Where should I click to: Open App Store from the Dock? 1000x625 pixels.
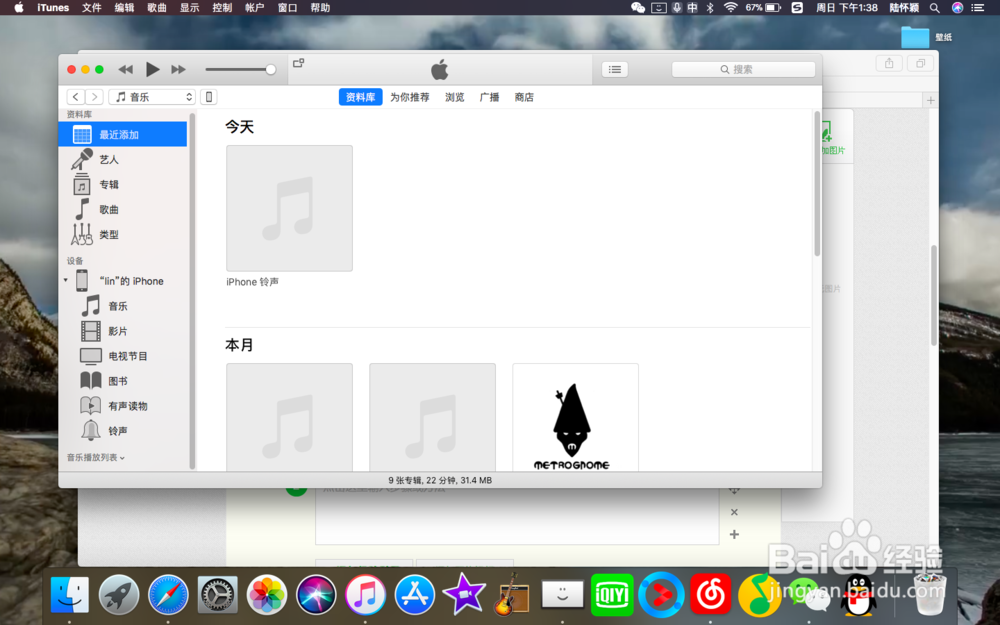[415, 595]
